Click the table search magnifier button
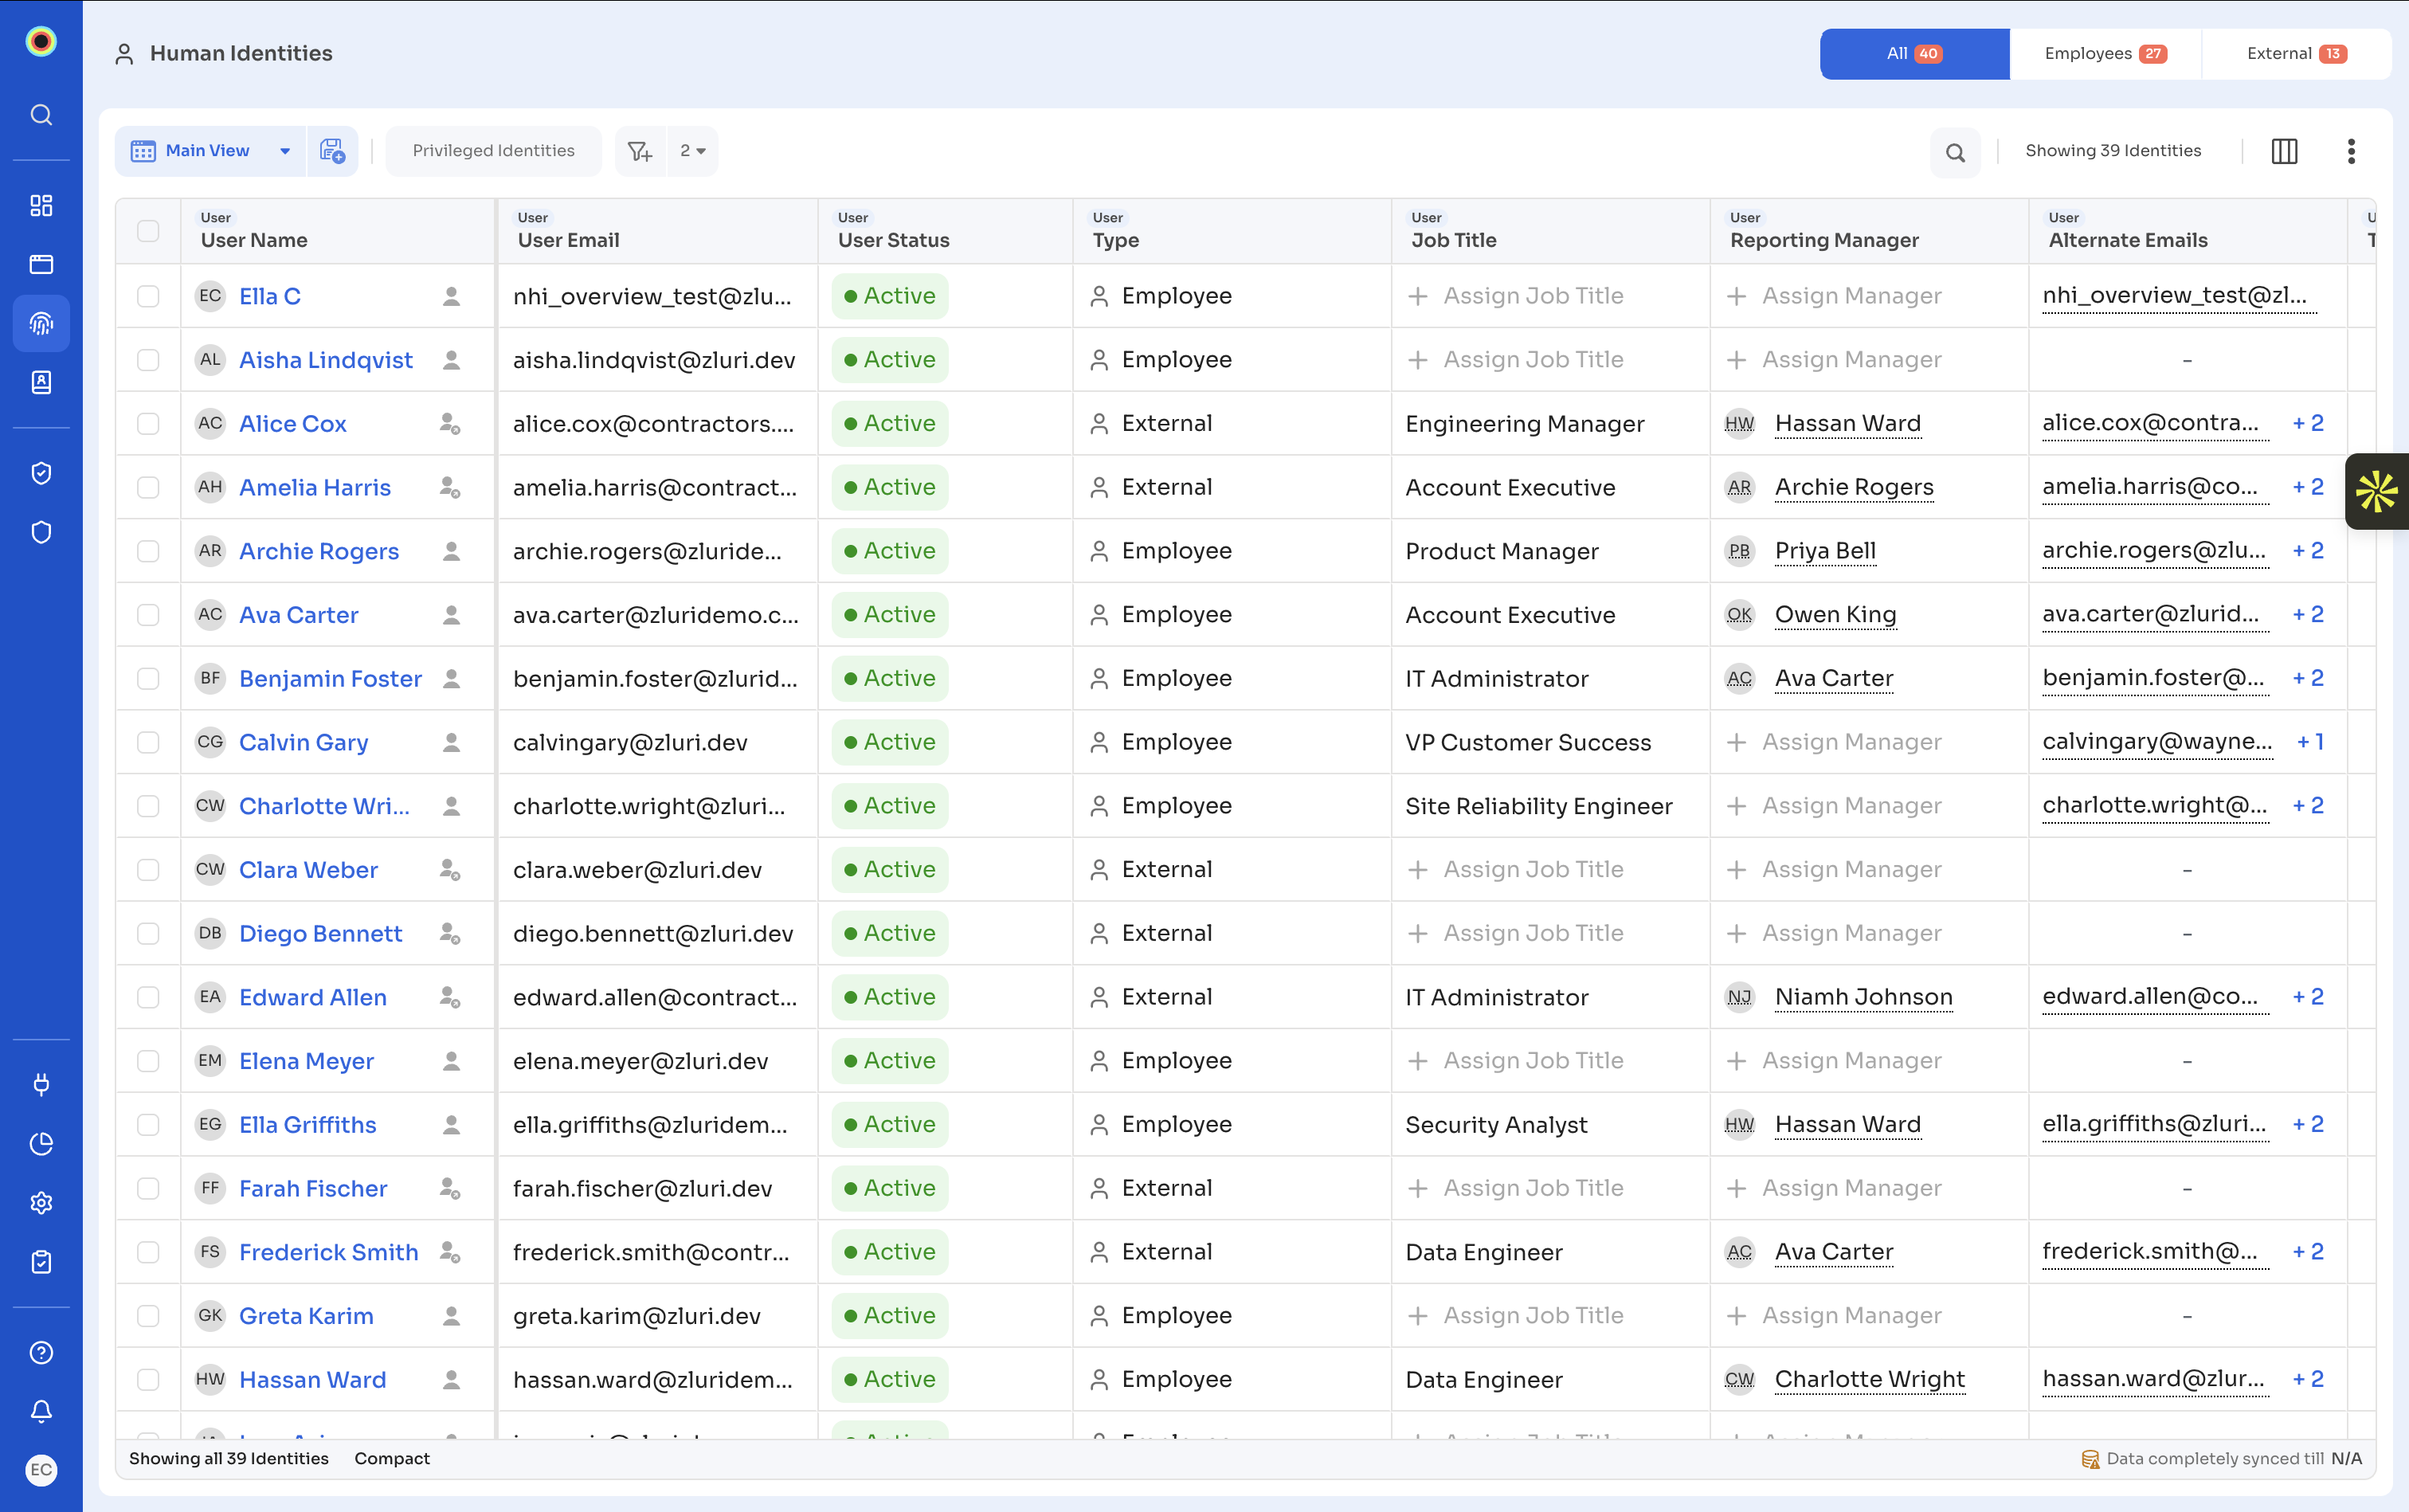The width and height of the screenshot is (2409, 1512). click(1955, 152)
